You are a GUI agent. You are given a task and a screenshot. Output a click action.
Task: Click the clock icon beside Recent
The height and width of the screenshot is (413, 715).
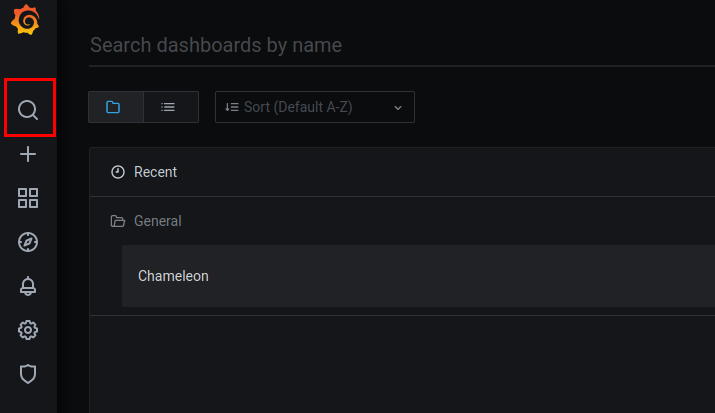[118, 172]
